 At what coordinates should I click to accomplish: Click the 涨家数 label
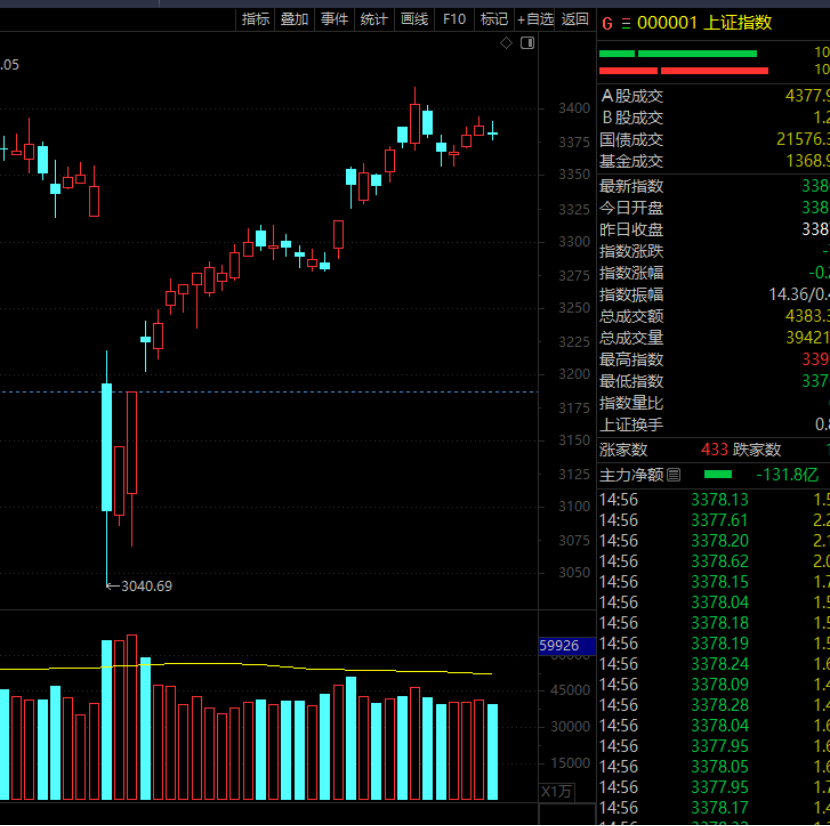[623, 450]
